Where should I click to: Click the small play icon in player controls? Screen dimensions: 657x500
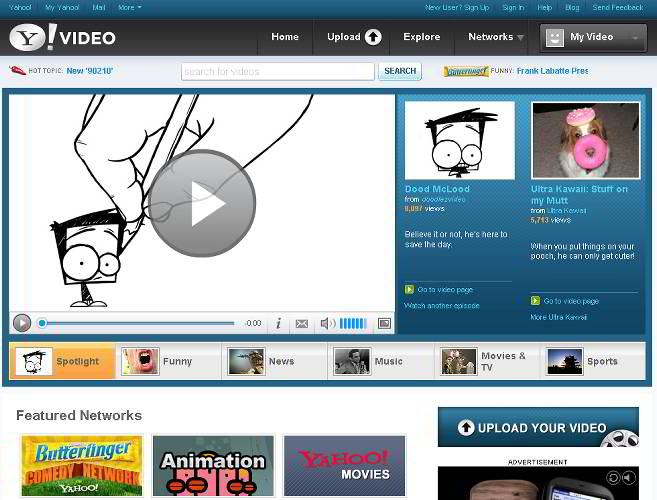pyautogui.click(x=21, y=323)
